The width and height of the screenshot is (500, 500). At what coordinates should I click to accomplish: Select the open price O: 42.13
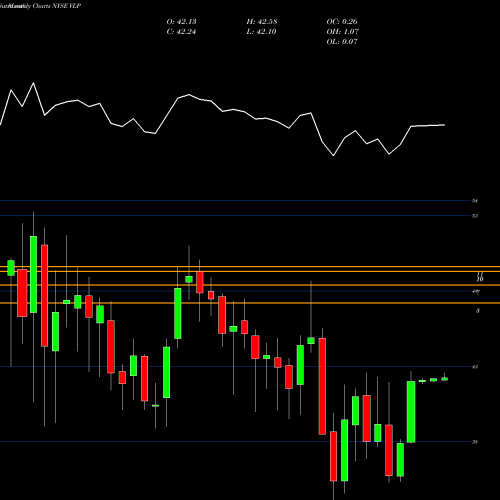click(x=181, y=22)
